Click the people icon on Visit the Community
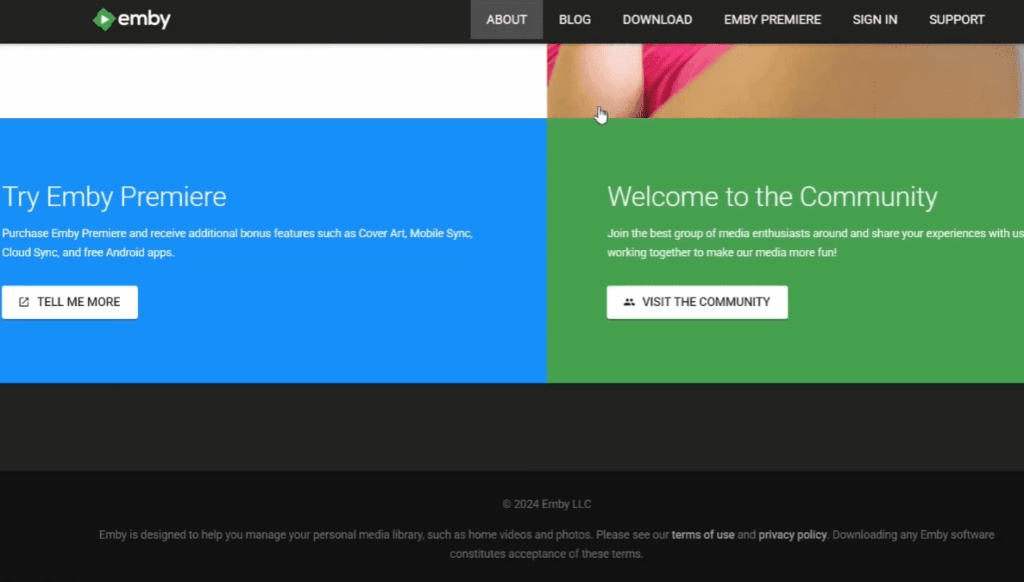Viewport: 1024px width, 582px height. pos(629,302)
